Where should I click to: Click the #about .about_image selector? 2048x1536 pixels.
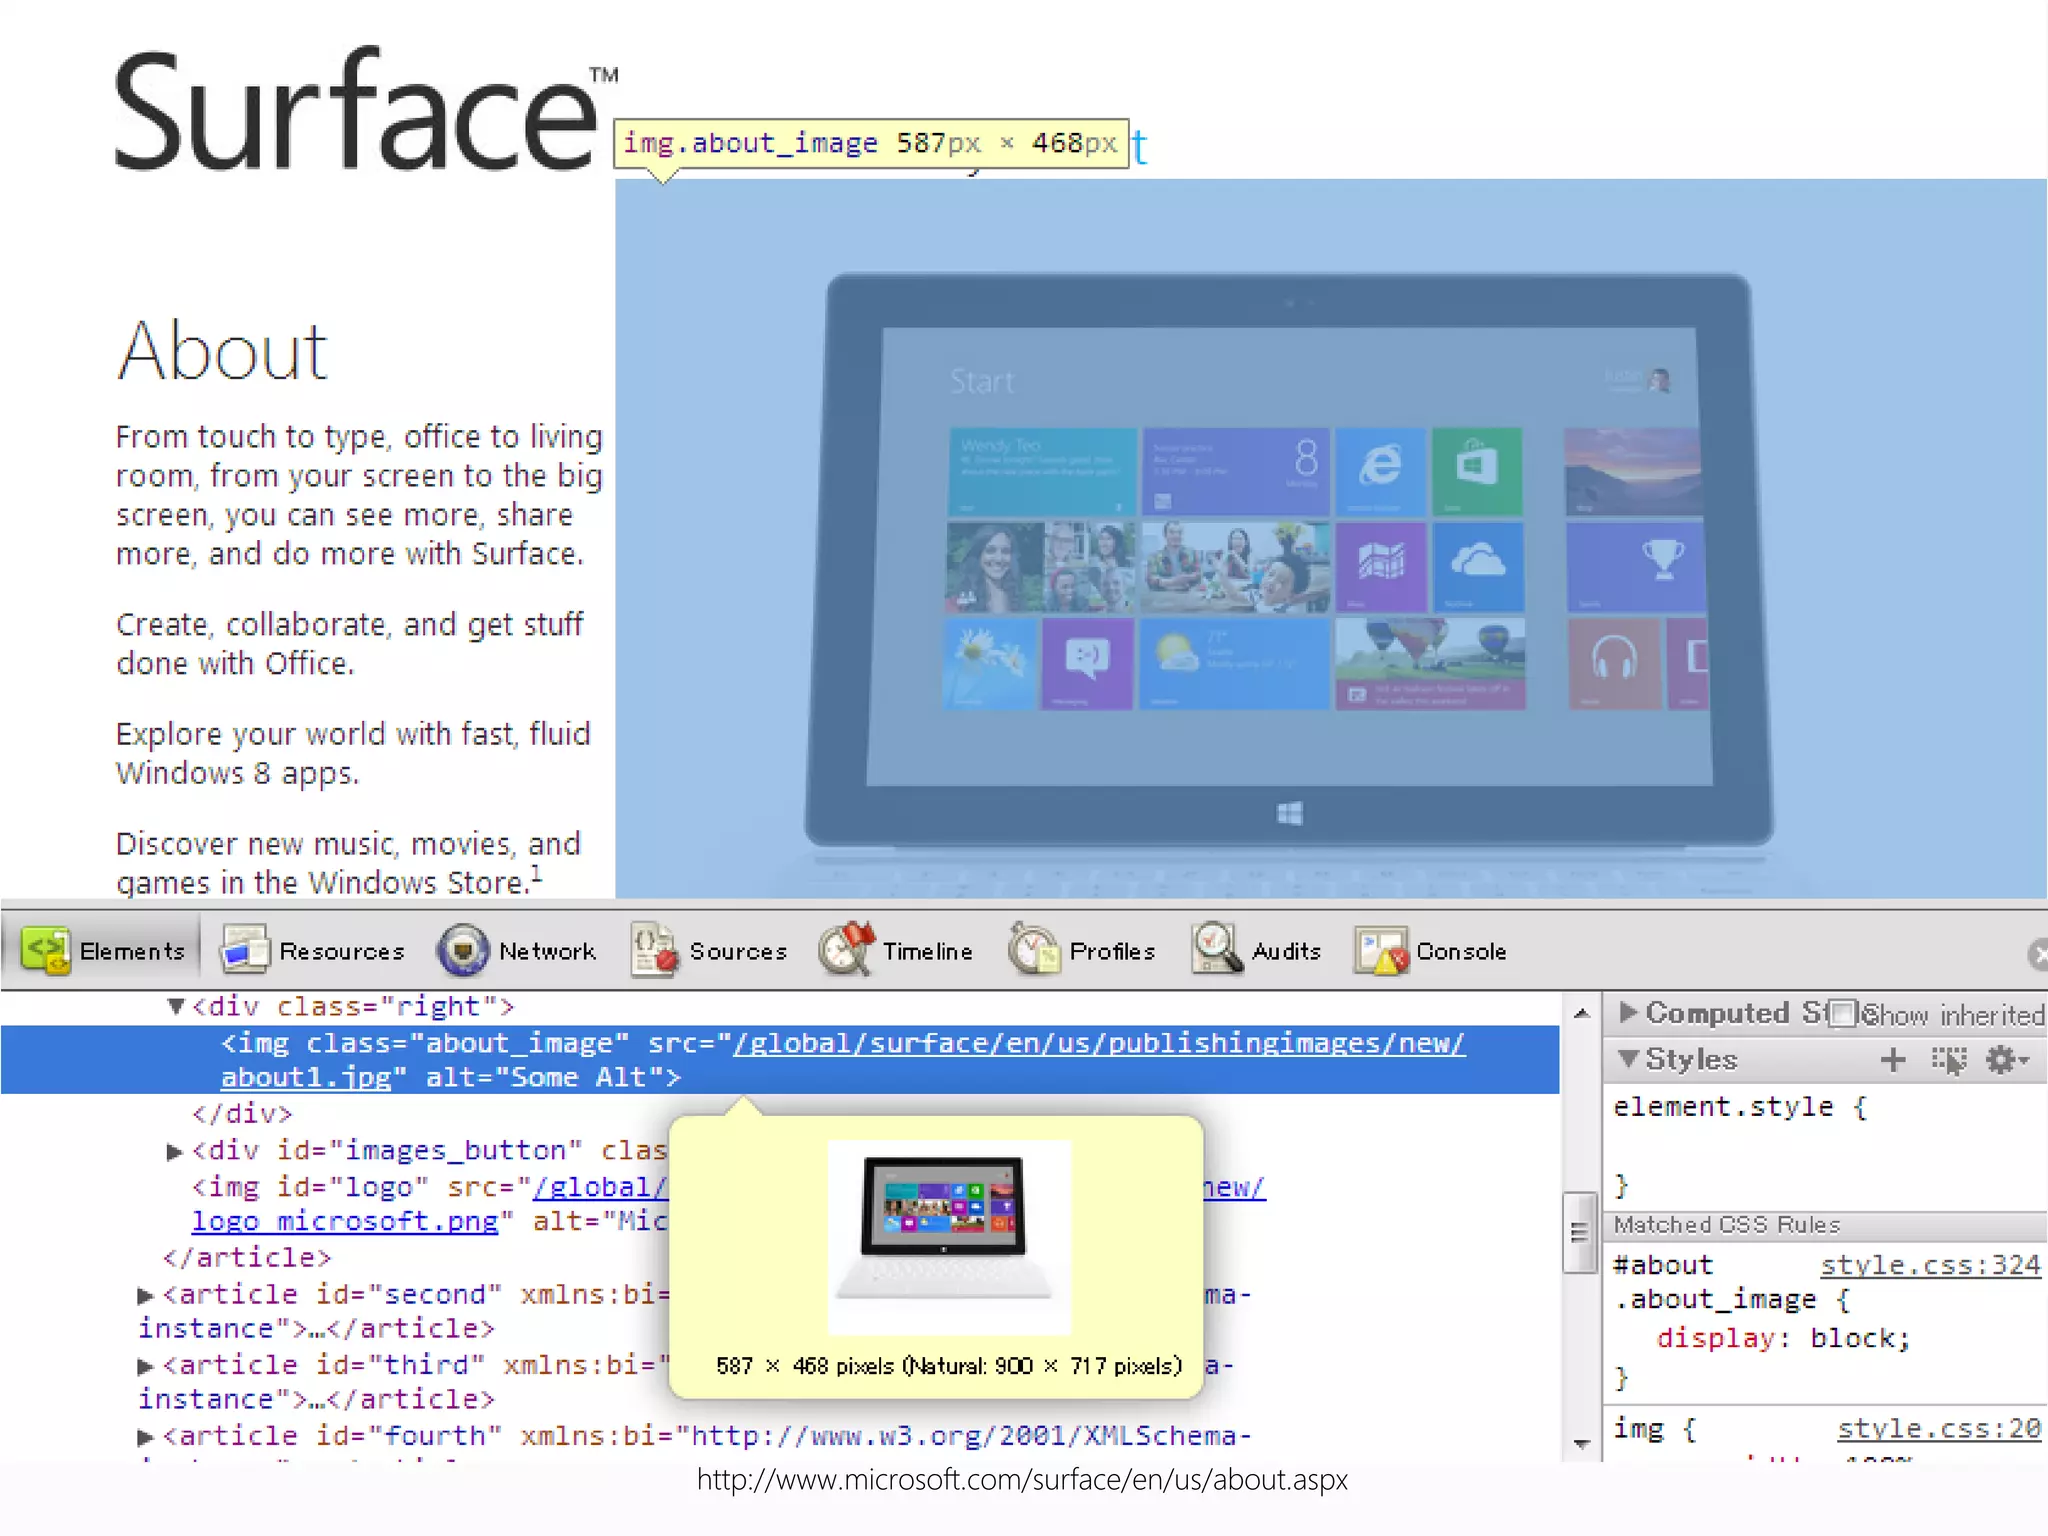coord(1730,1282)
